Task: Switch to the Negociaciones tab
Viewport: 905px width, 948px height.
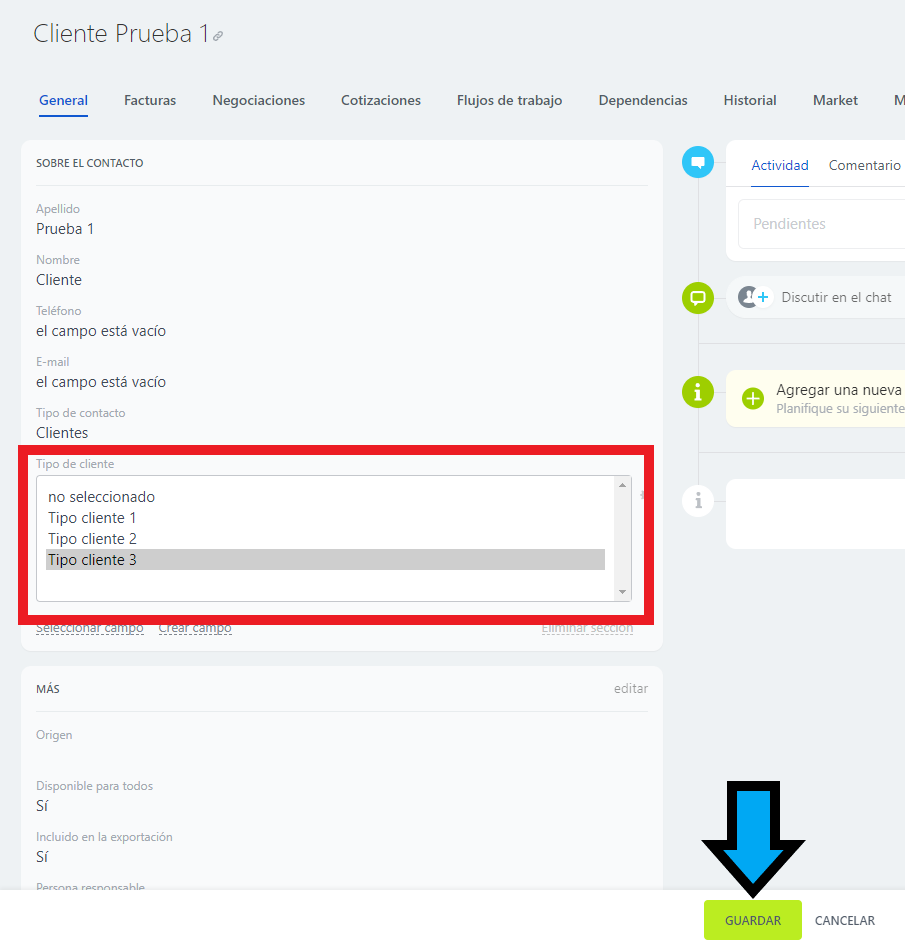Action: [258, 100]
